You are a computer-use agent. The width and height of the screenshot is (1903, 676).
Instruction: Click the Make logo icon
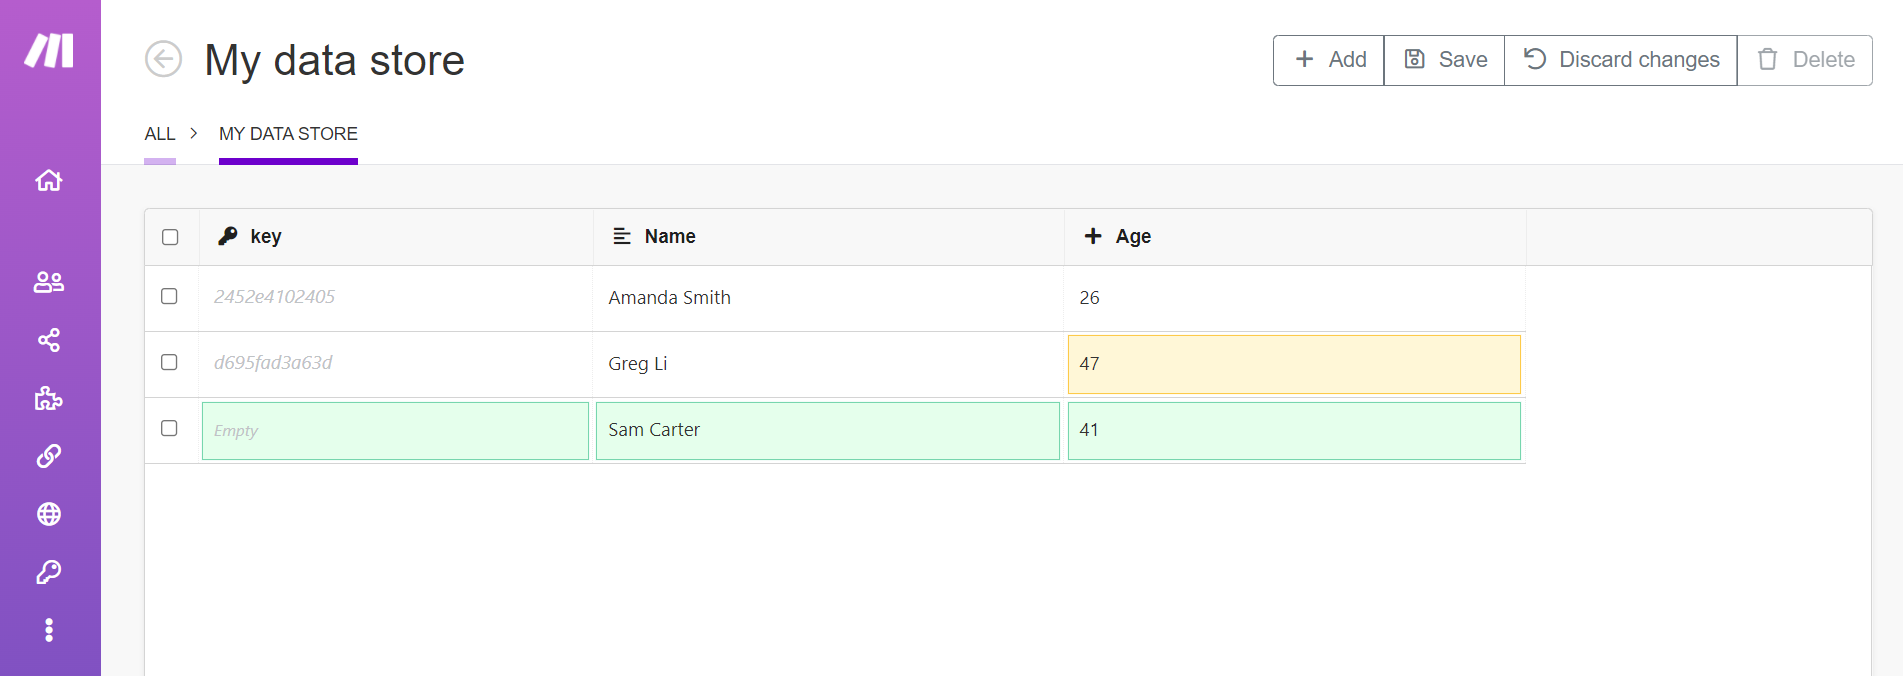(x=49, y=50)
